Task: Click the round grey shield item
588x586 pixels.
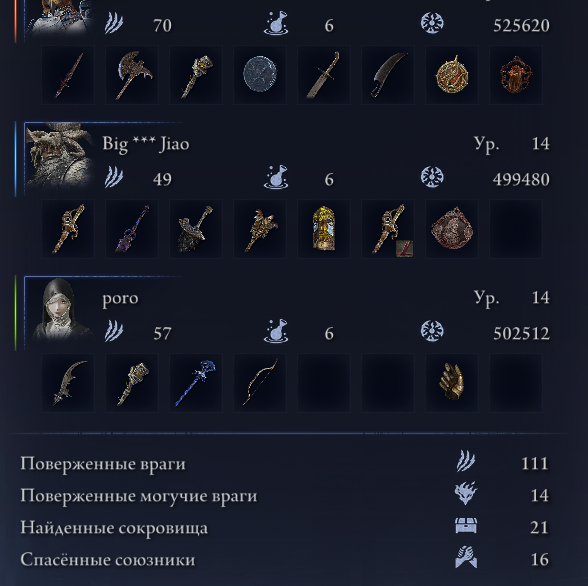Action: (x=260, y=75)
